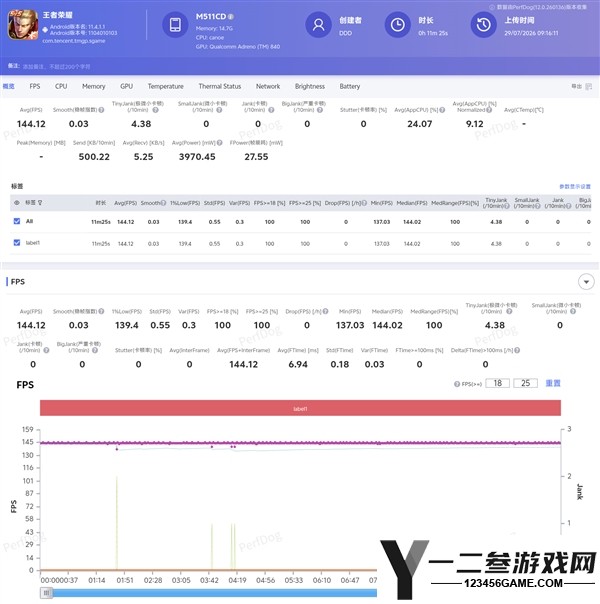Click help icon under FPS section BigJank label
The height and width of the screenshot is (604, 600).
(95, 350)
